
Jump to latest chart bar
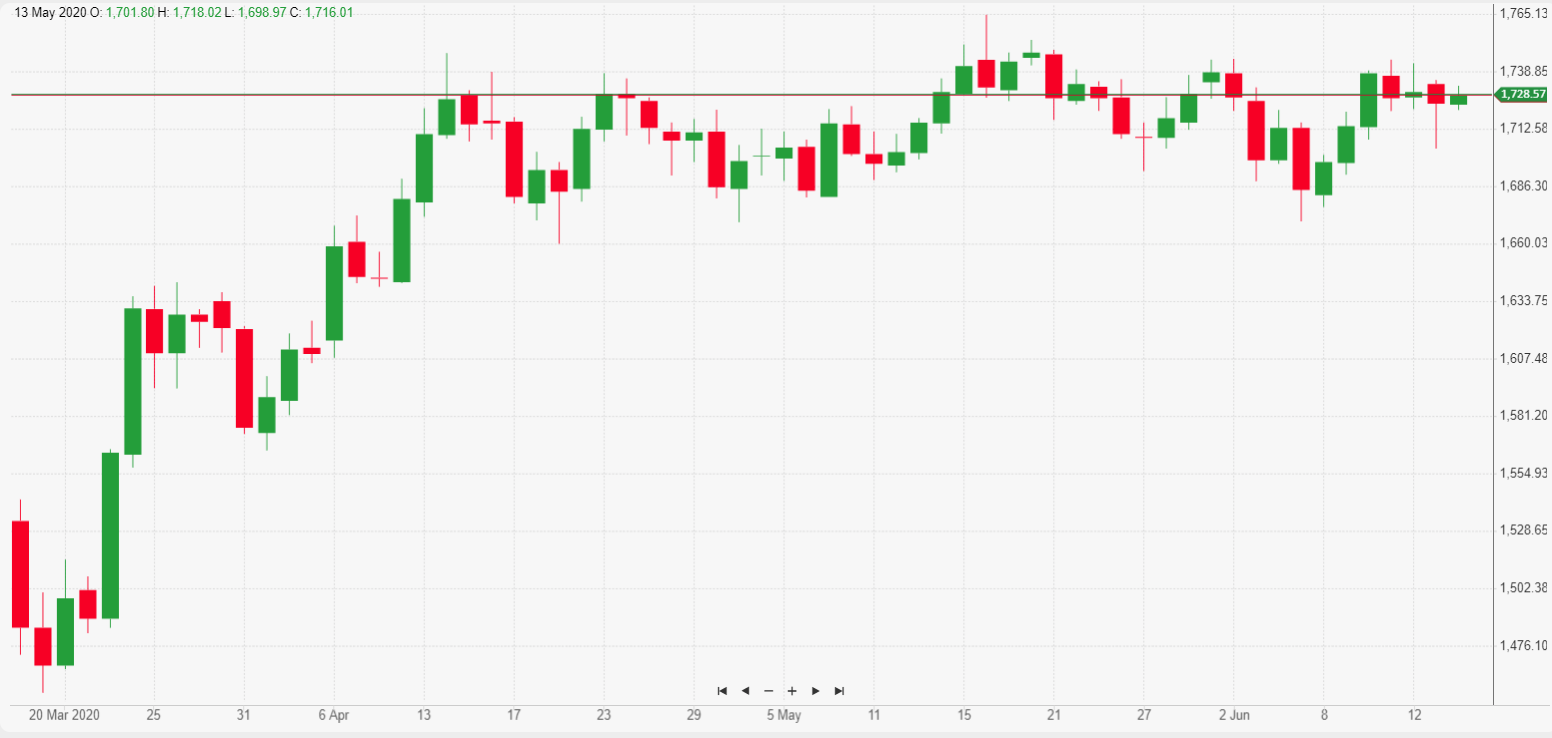[x=839, y=691]
